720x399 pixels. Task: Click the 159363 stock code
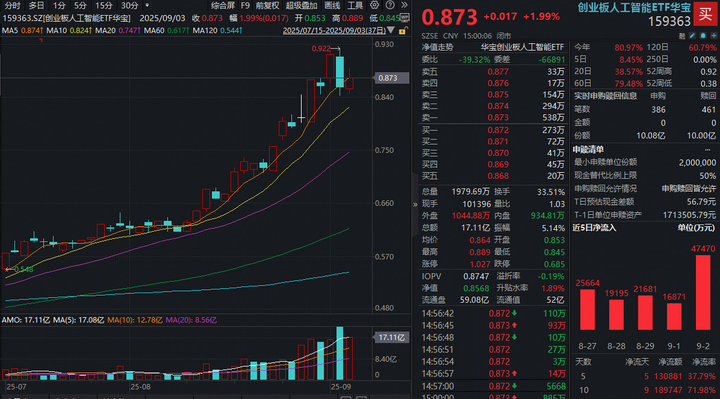point(669,21)
